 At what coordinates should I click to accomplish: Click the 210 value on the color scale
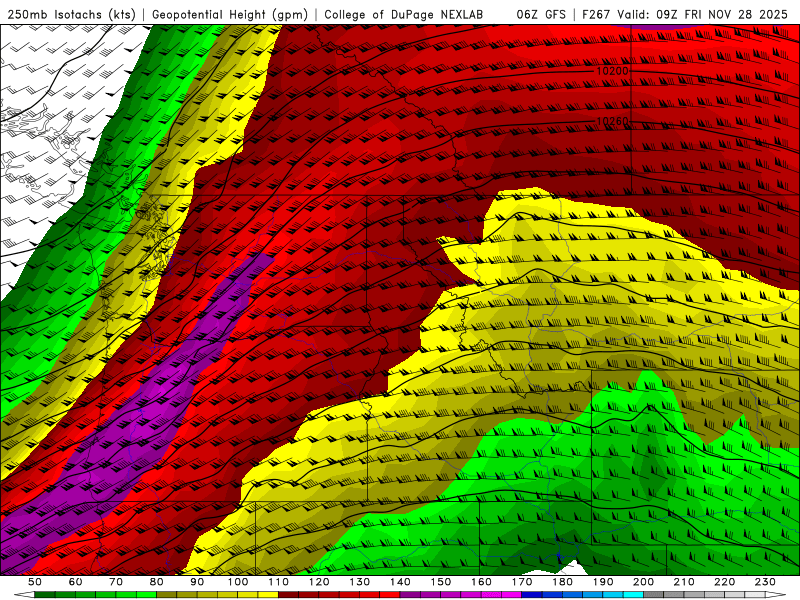(x=684, y=582)
